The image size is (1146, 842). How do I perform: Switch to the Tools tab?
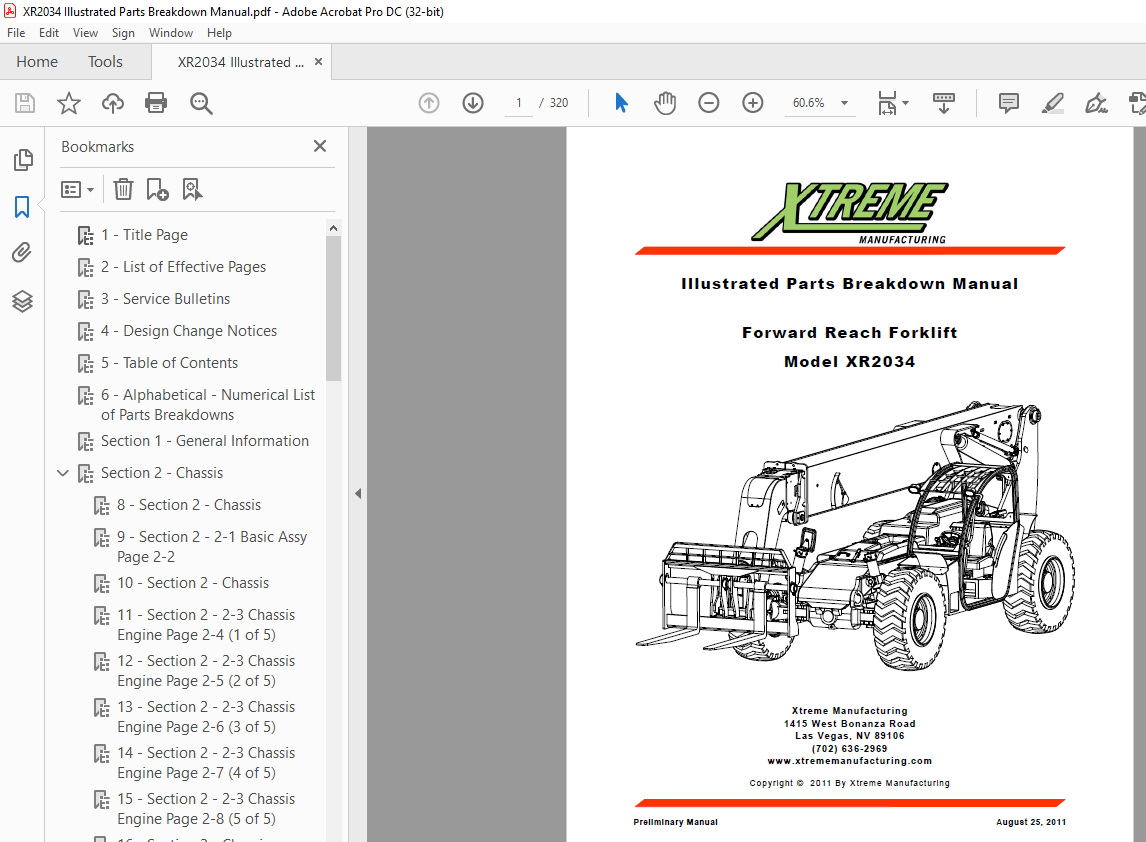point(105,62)
